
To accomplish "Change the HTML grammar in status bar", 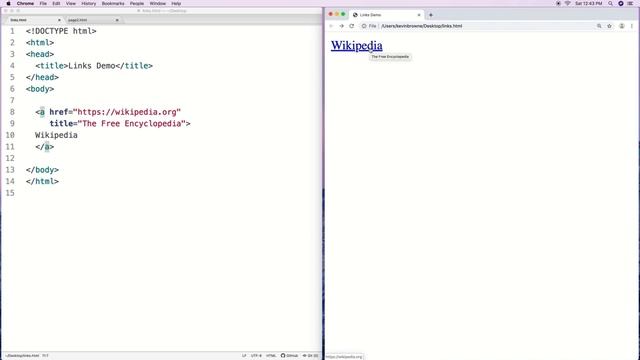I will click(x=271, y=356).
